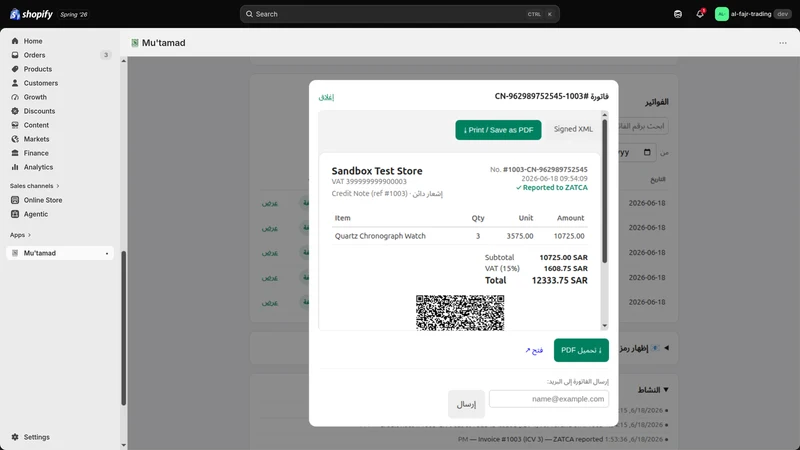Click the email address input field
The width and height of the screenshot is (800, 450).
548,399
